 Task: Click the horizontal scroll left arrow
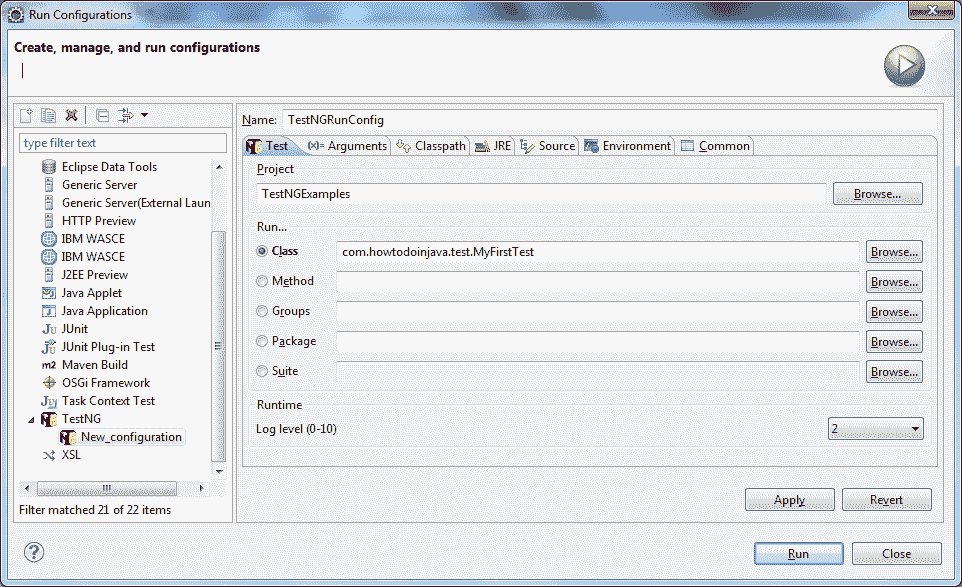click(26, 488)
